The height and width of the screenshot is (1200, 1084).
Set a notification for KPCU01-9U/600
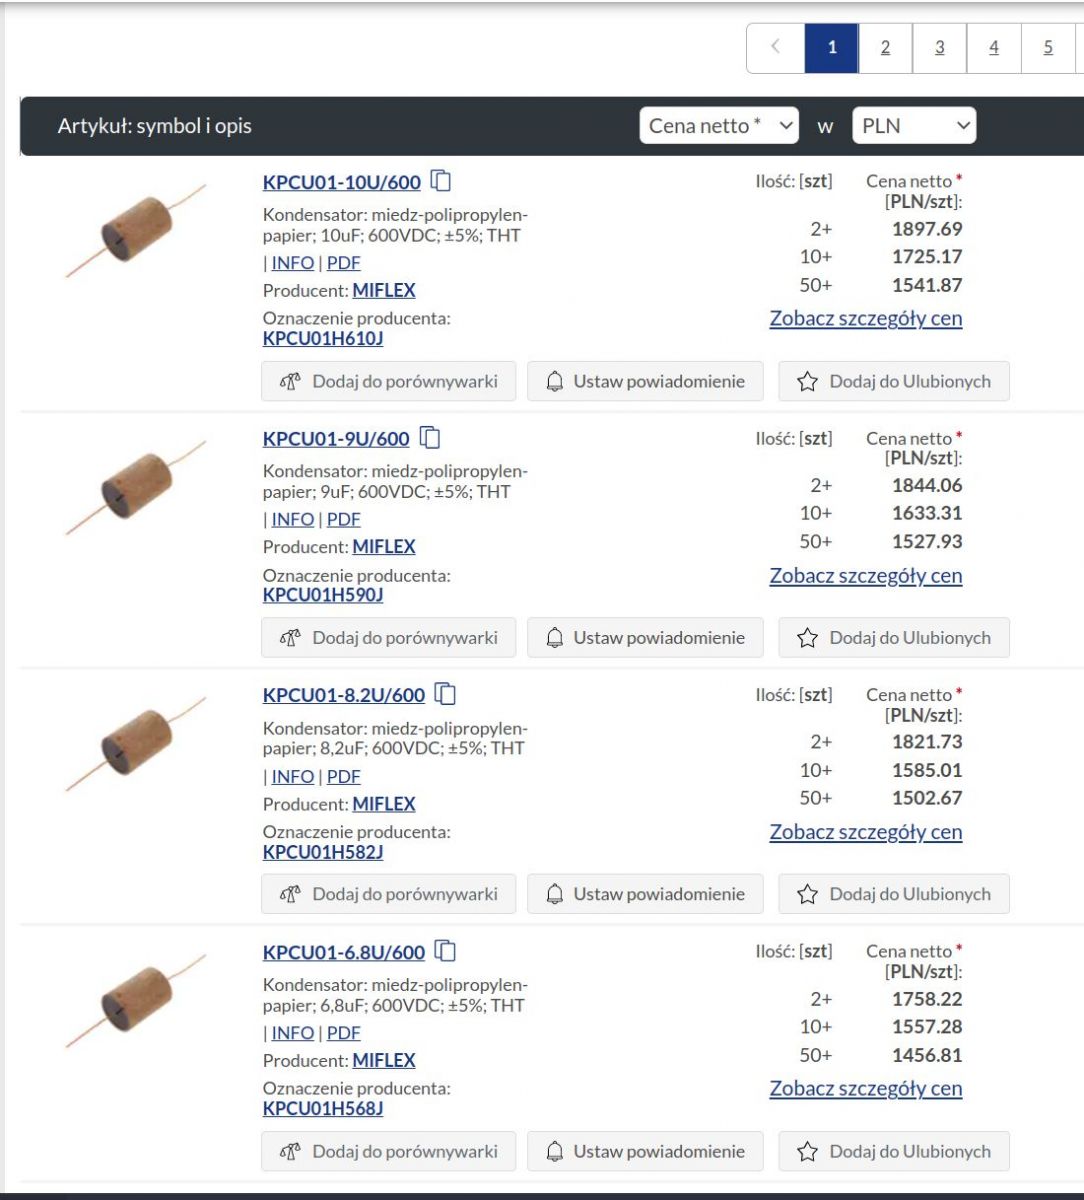click(x=645, y=638)
